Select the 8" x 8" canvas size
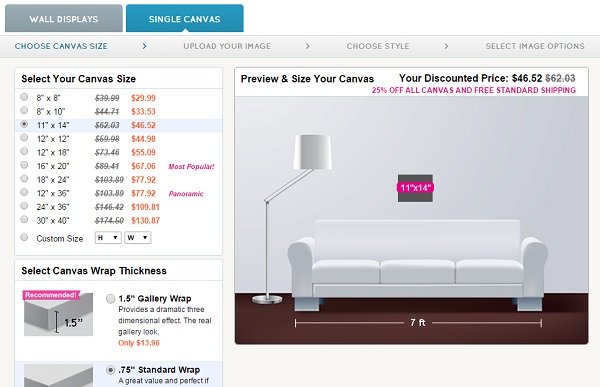 24,97
